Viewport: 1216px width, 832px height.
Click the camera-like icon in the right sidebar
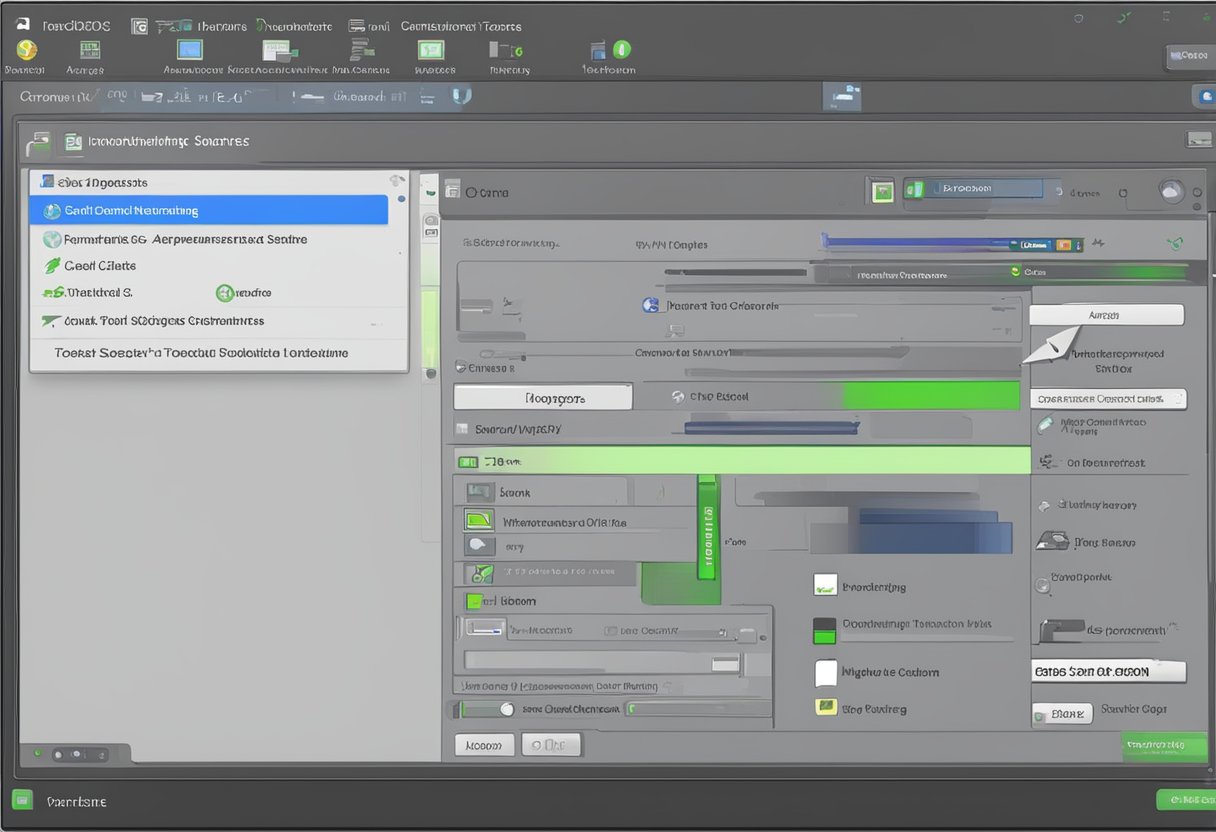(1051, 541)
